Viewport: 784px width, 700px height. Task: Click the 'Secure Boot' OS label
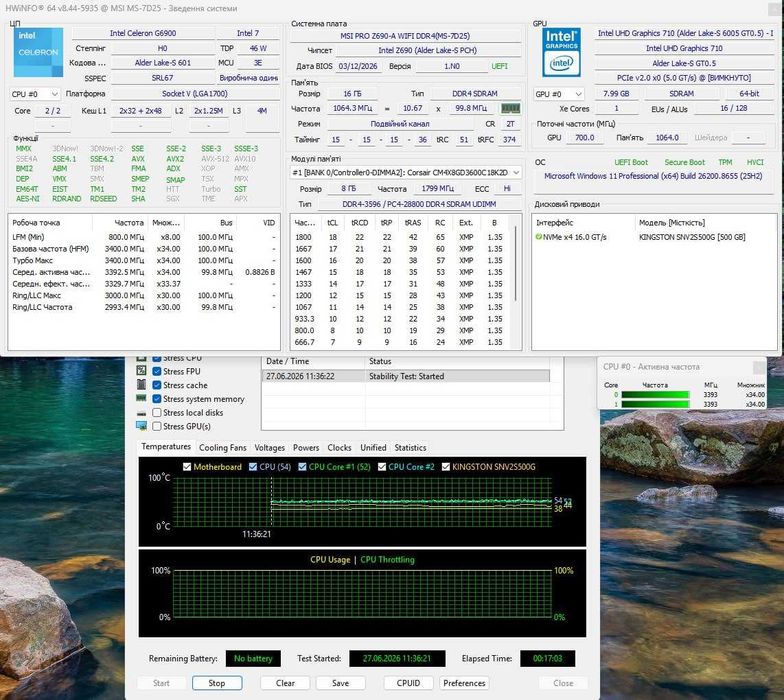(684, 162)
